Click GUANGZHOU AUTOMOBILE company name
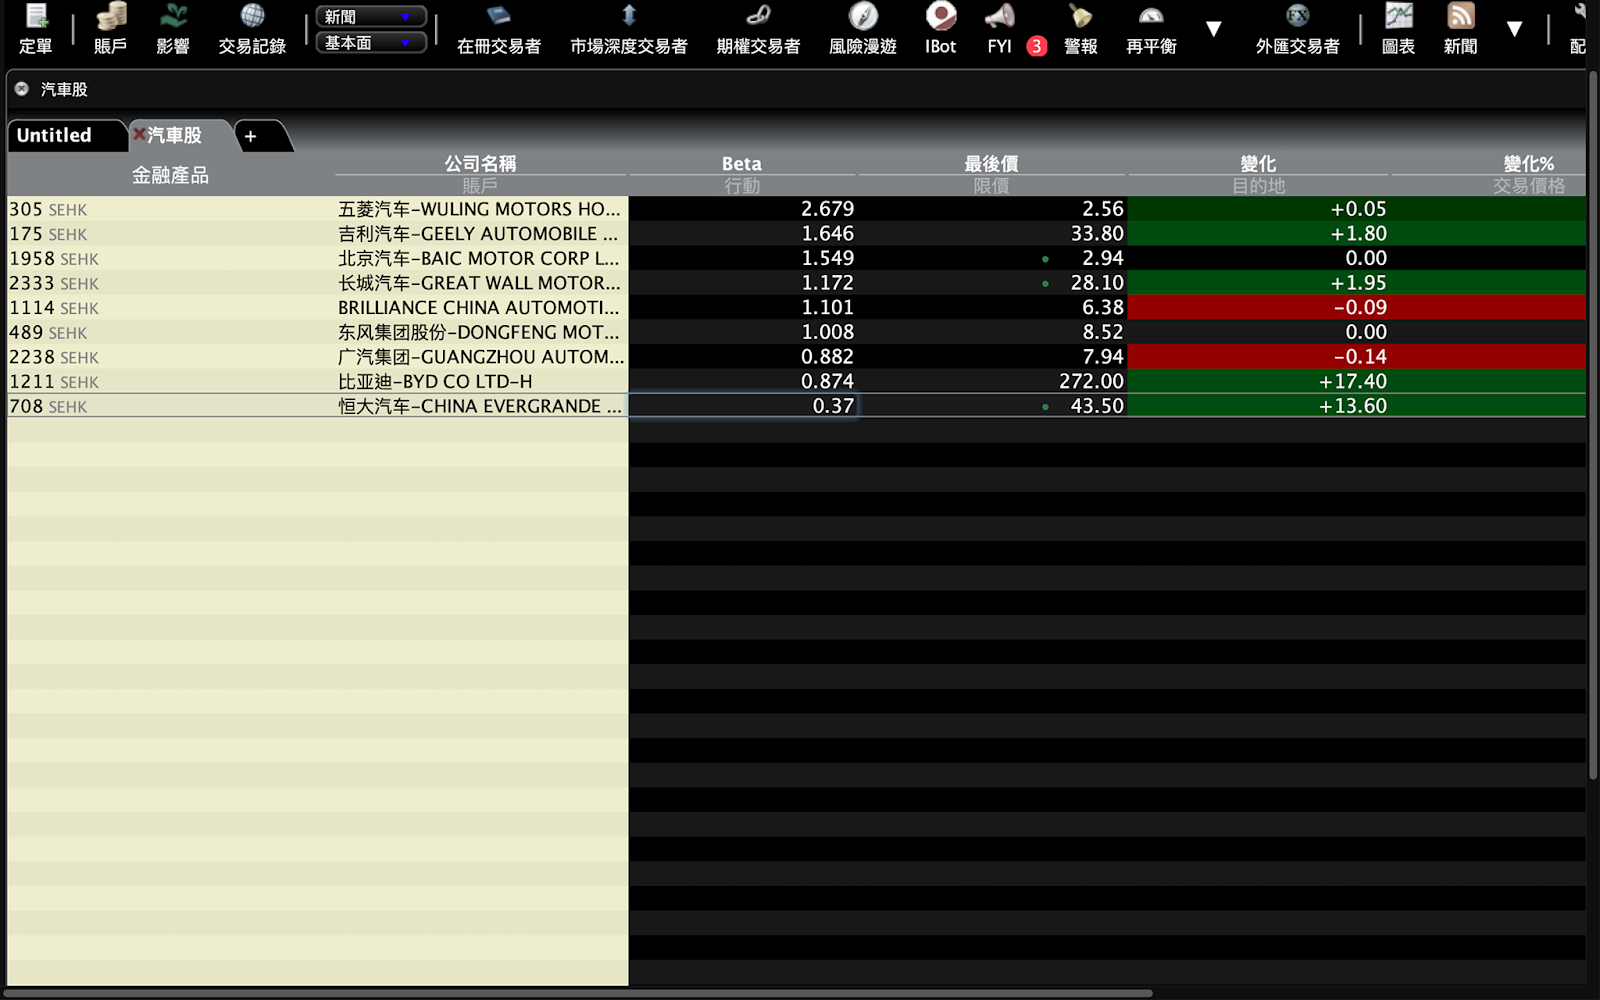Image resolution: width=1600 pixels, height=1000 pixels. [x=480, y=356]
